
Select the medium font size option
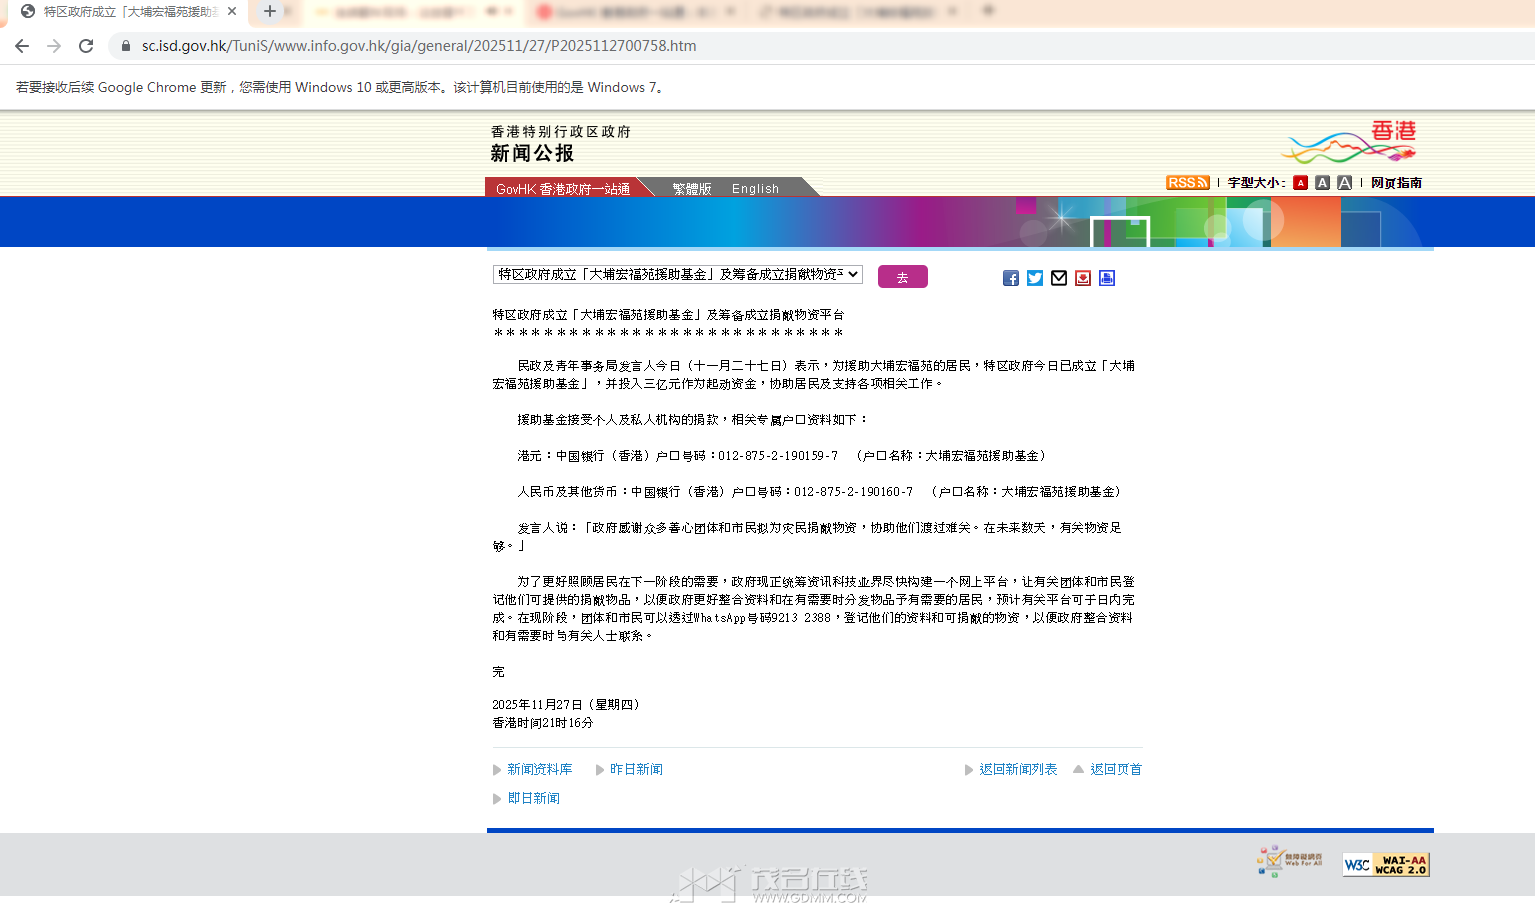pos(1322,182)
